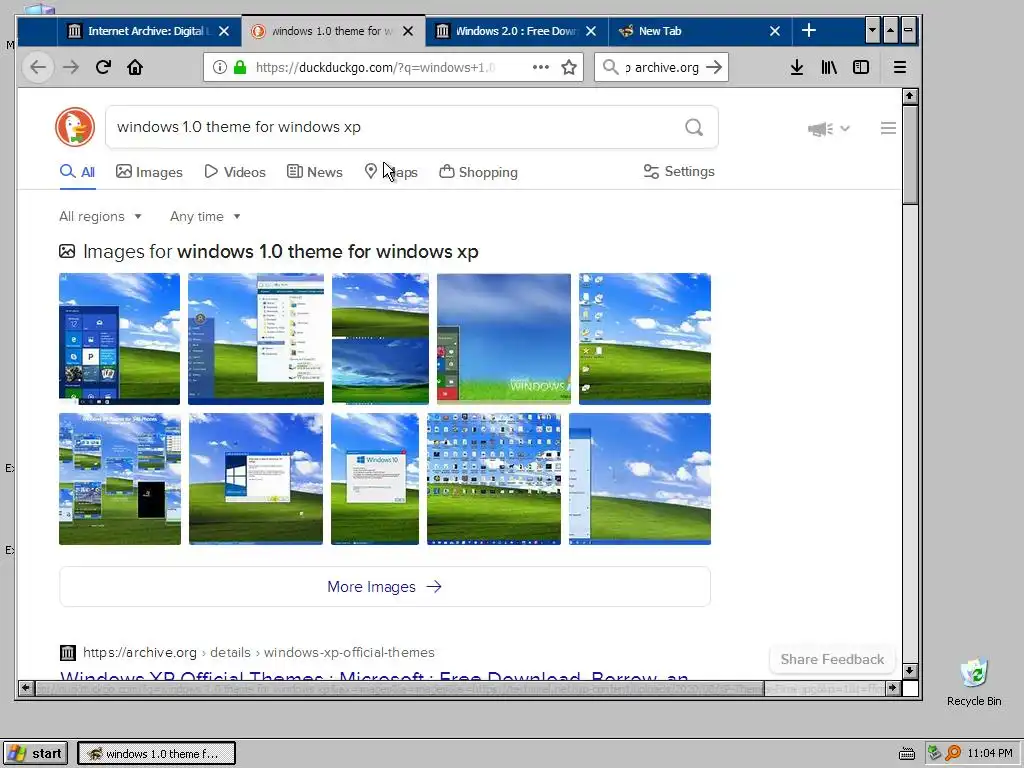Image resolution: width=1024 pixels, height=768 pixels.
Task: Open the browser home page
Action: (x=135, y=67)
